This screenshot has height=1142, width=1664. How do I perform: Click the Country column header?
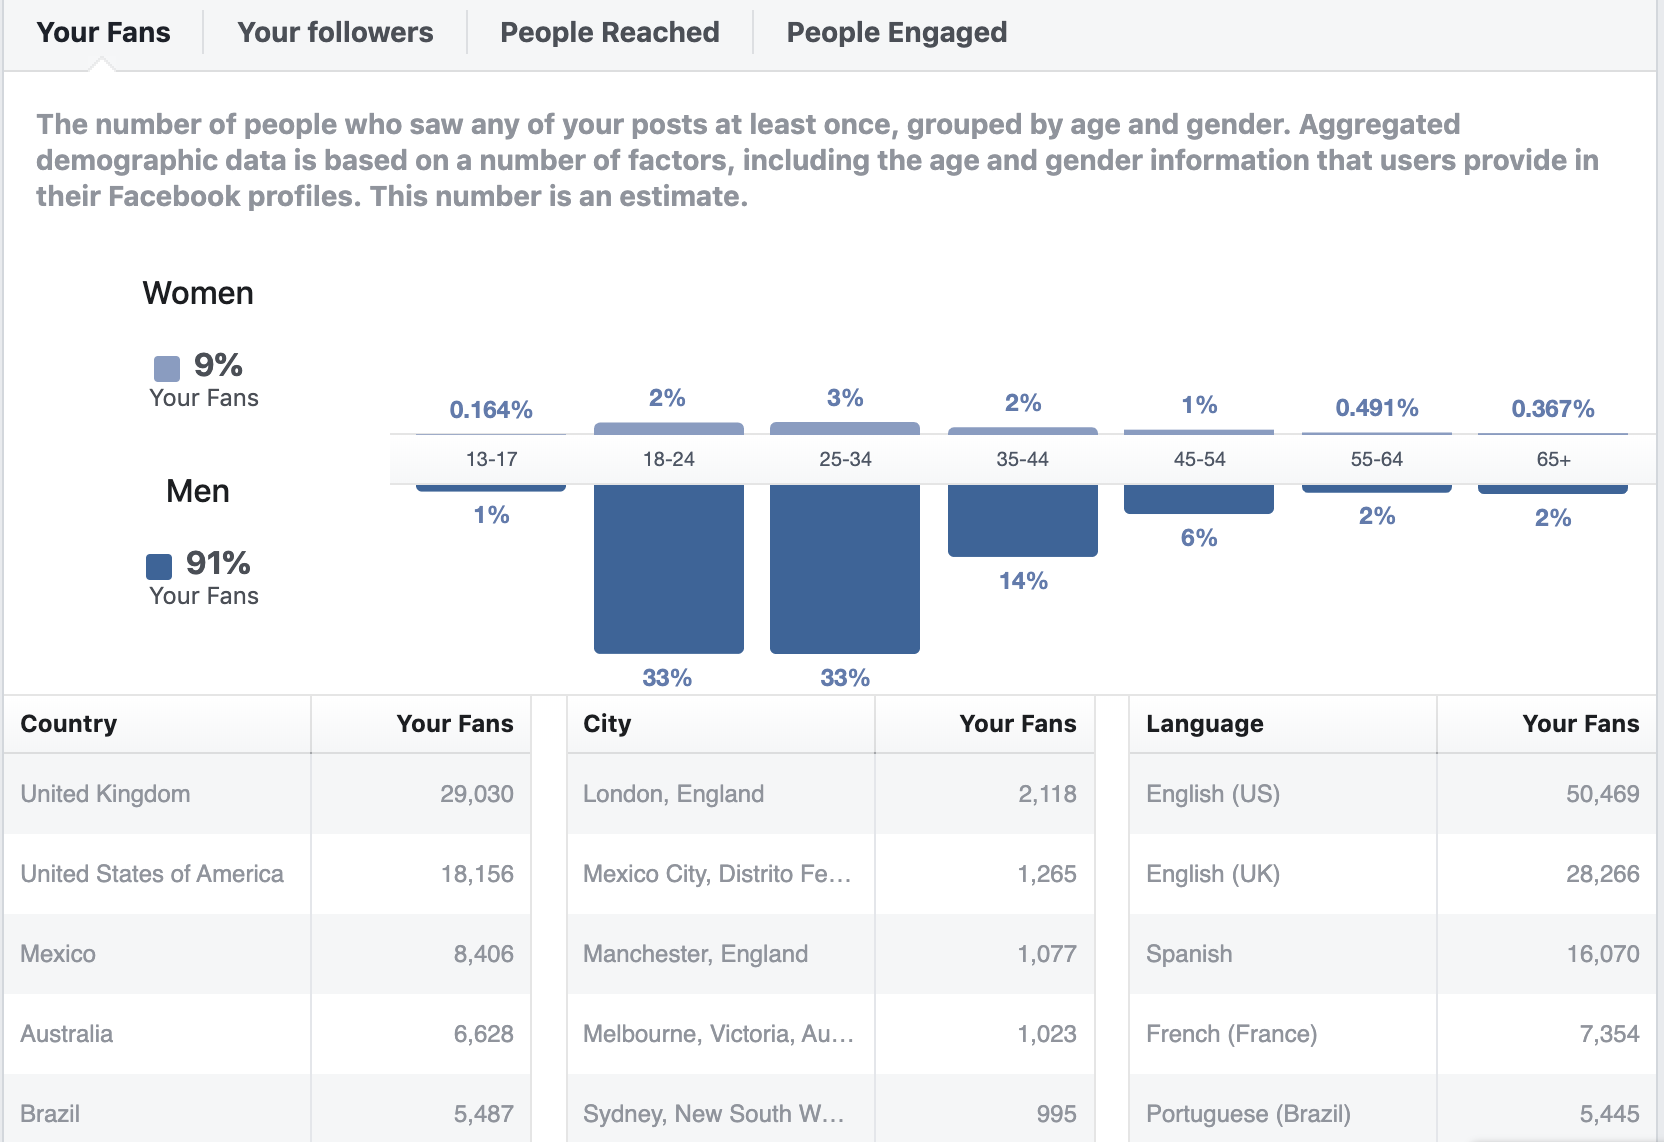69,724
